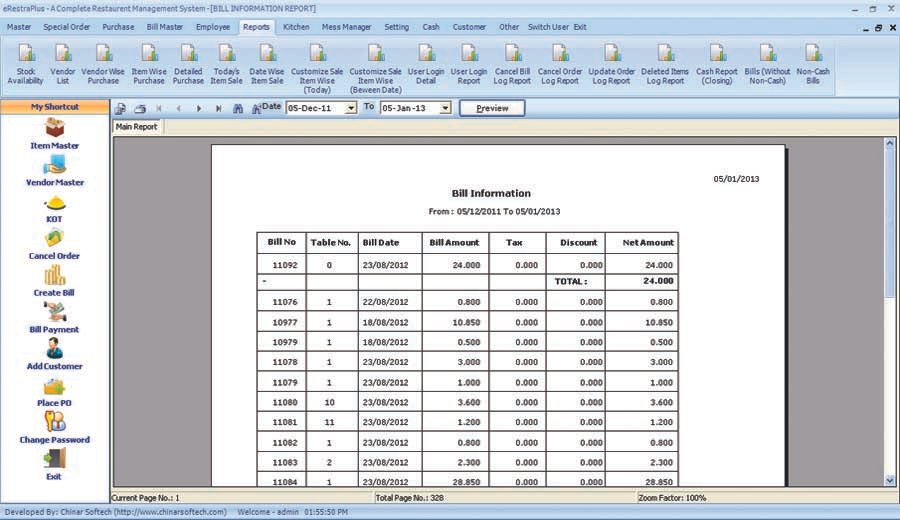Open Vendor Master shortcut
The image size is (900, 520).
(x=55, y=171)
